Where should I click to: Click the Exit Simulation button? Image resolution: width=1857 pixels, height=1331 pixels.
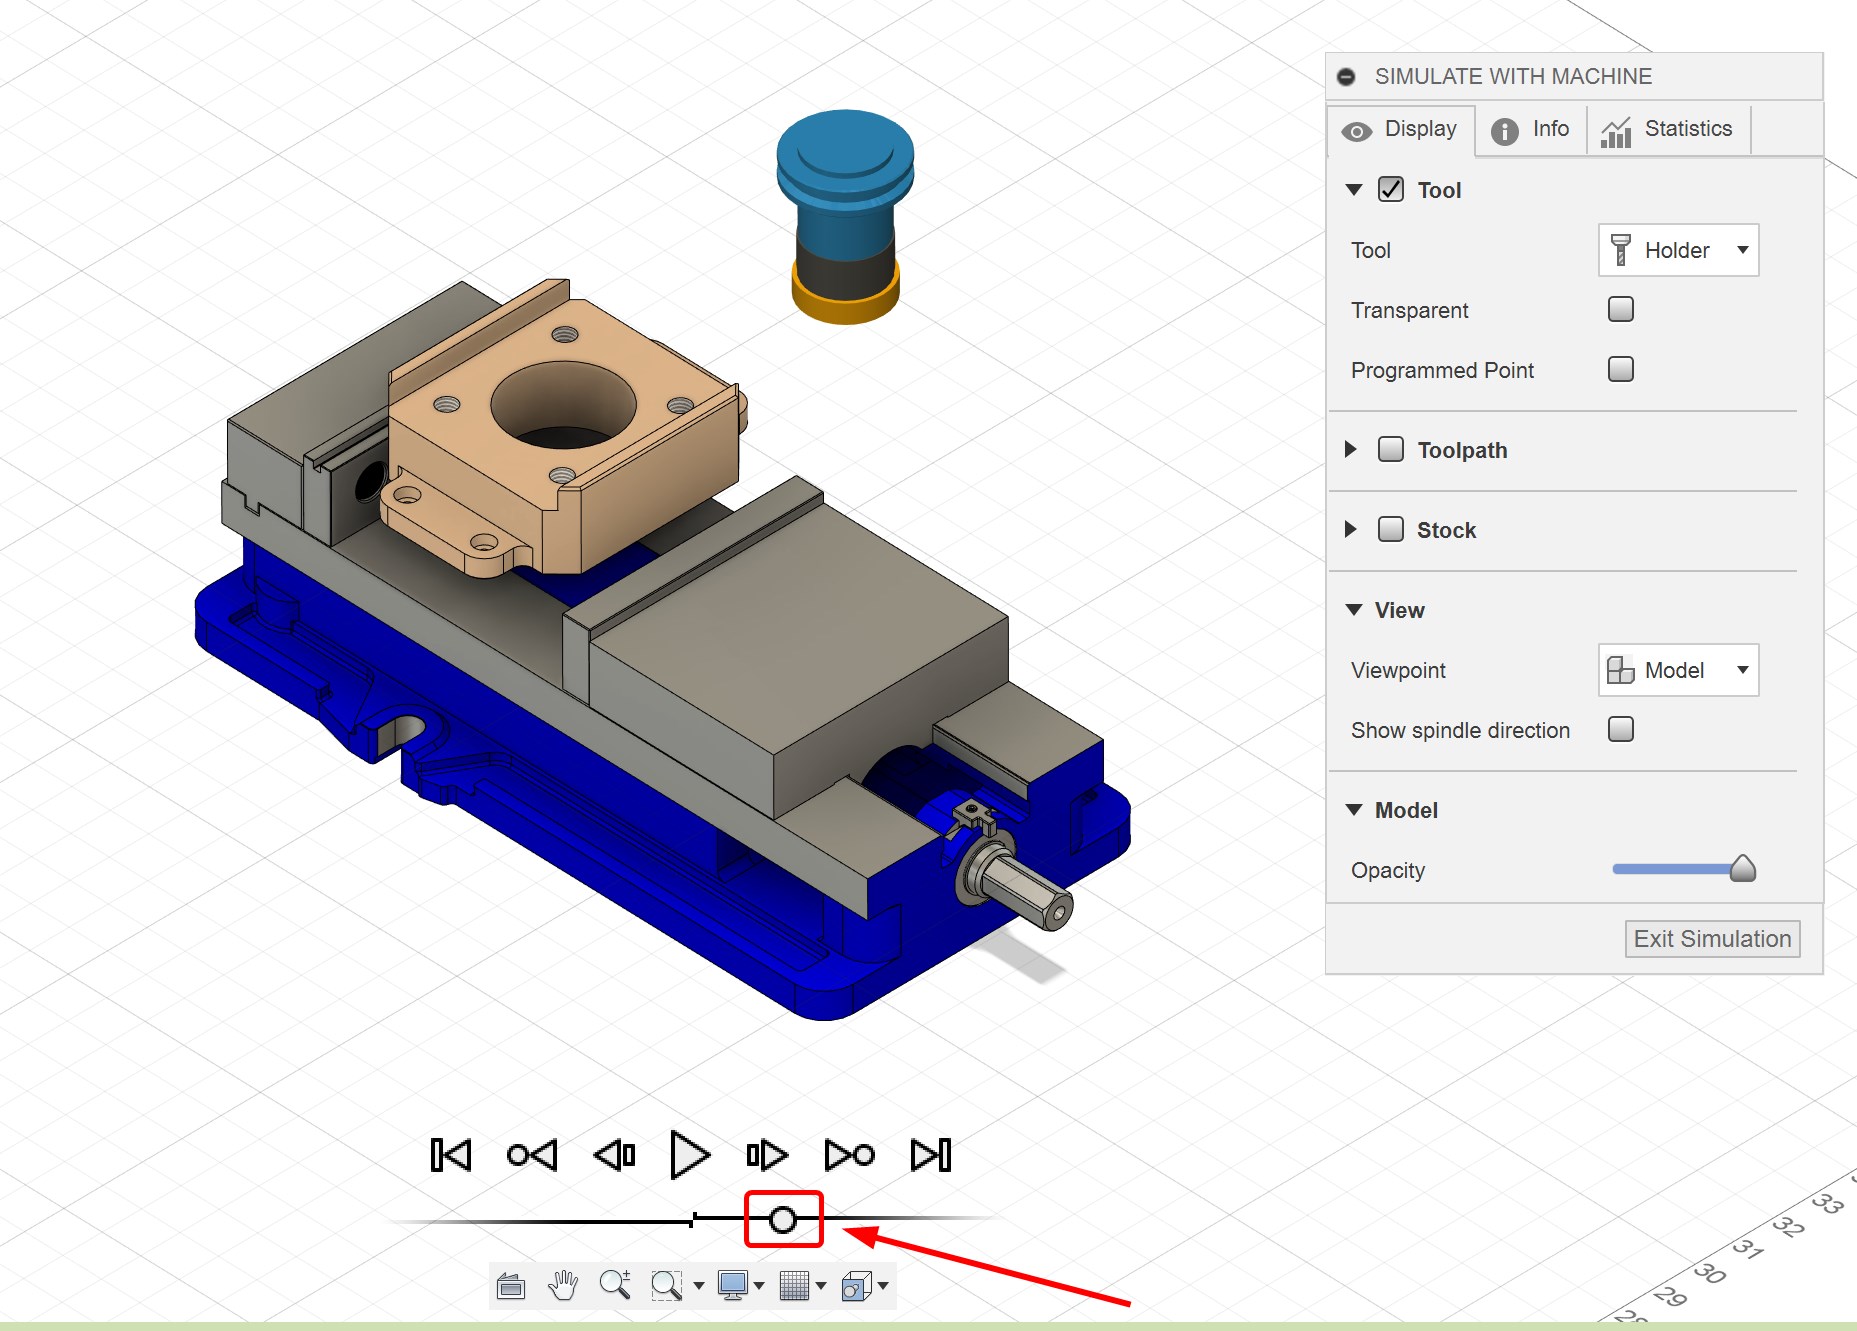(1711, 938)
